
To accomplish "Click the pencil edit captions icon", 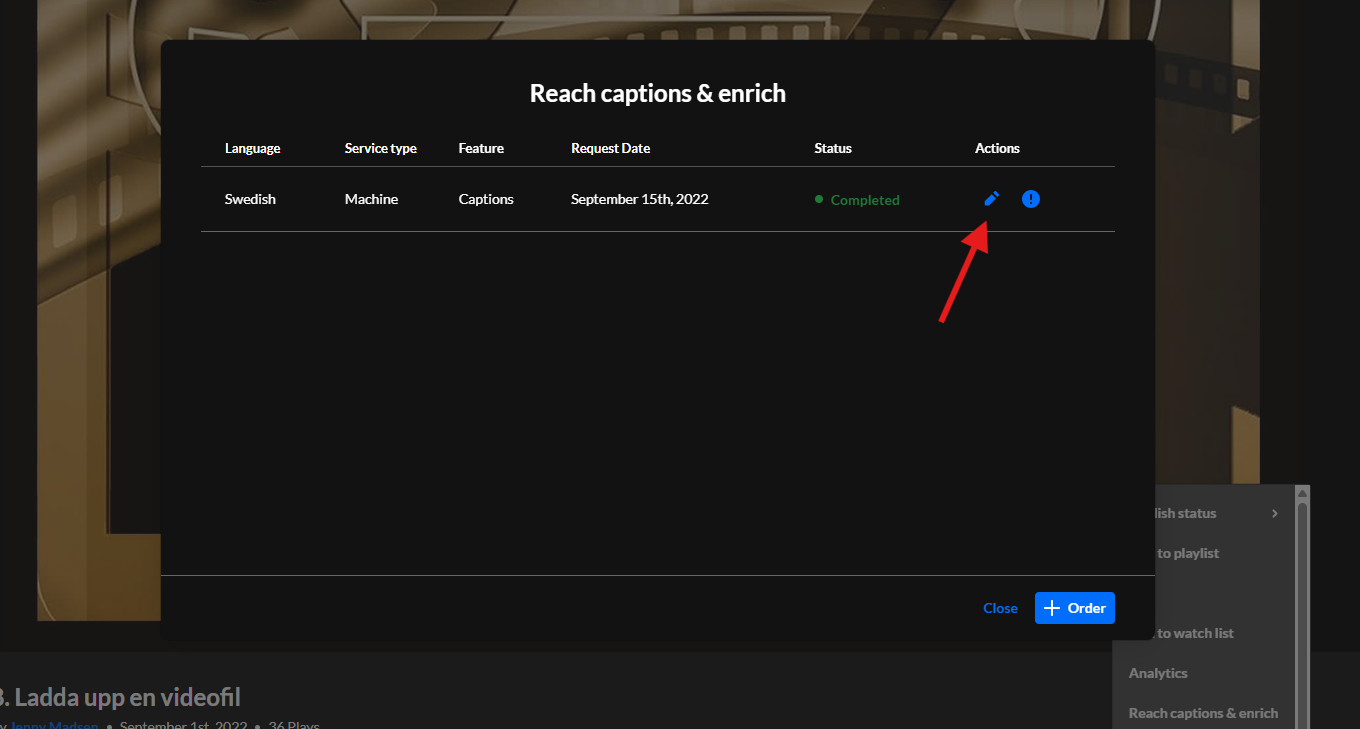I will [991, 199].
